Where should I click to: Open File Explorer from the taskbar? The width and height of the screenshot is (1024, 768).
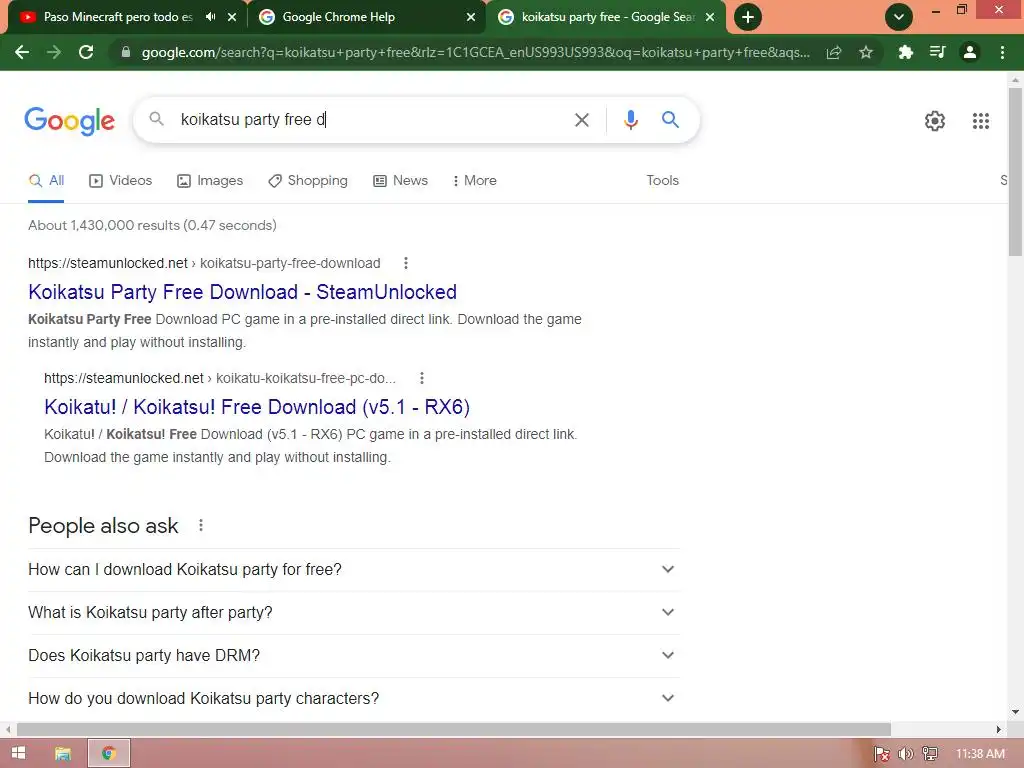pos(63,754)
